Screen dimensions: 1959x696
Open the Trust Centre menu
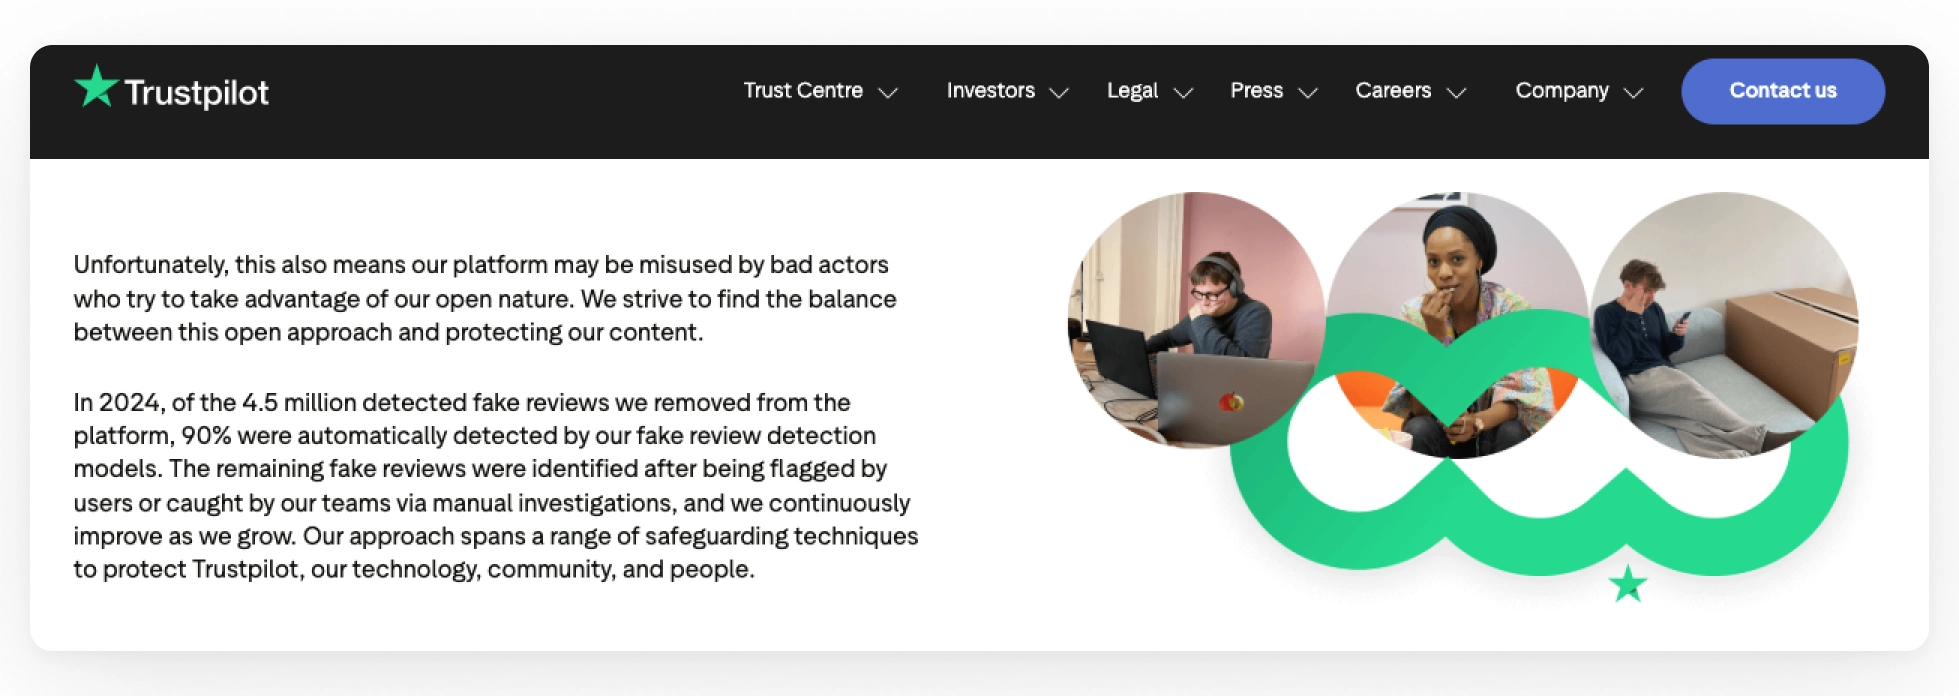tap(803, 91)
